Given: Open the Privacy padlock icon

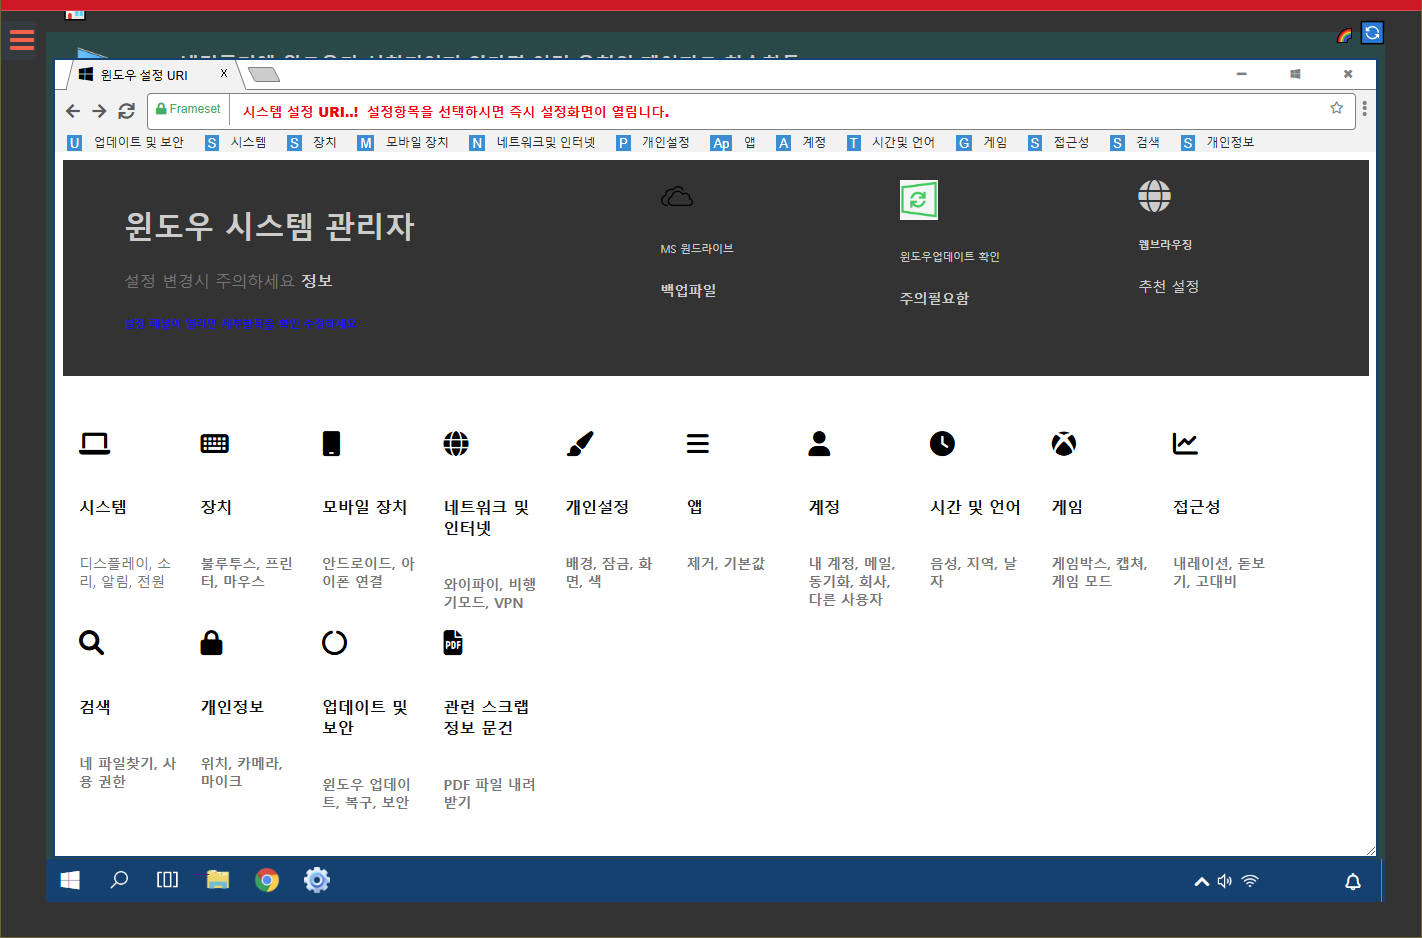Looking at the screenshot, I should coord(211,642).
